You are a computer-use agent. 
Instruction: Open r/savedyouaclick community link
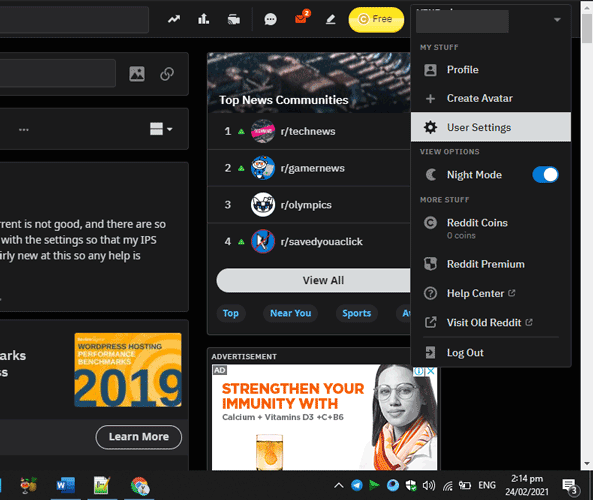[321, 241]
